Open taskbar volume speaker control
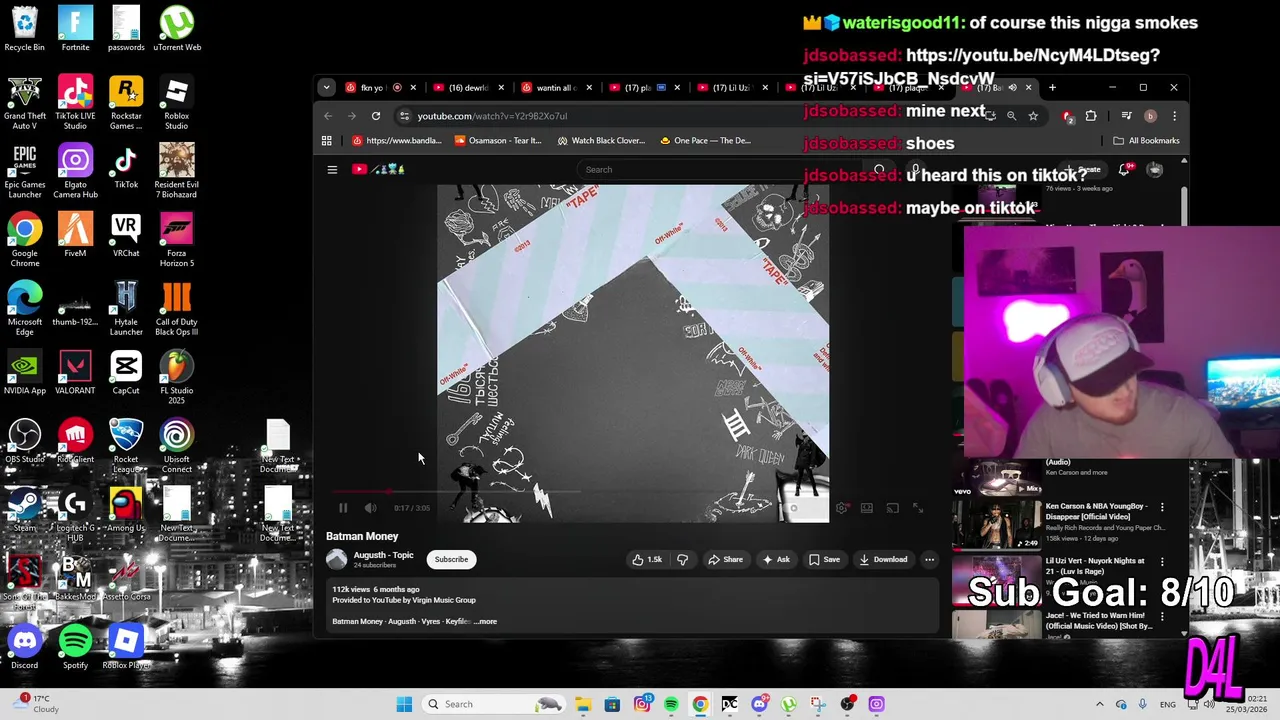 pos(1208,704)
